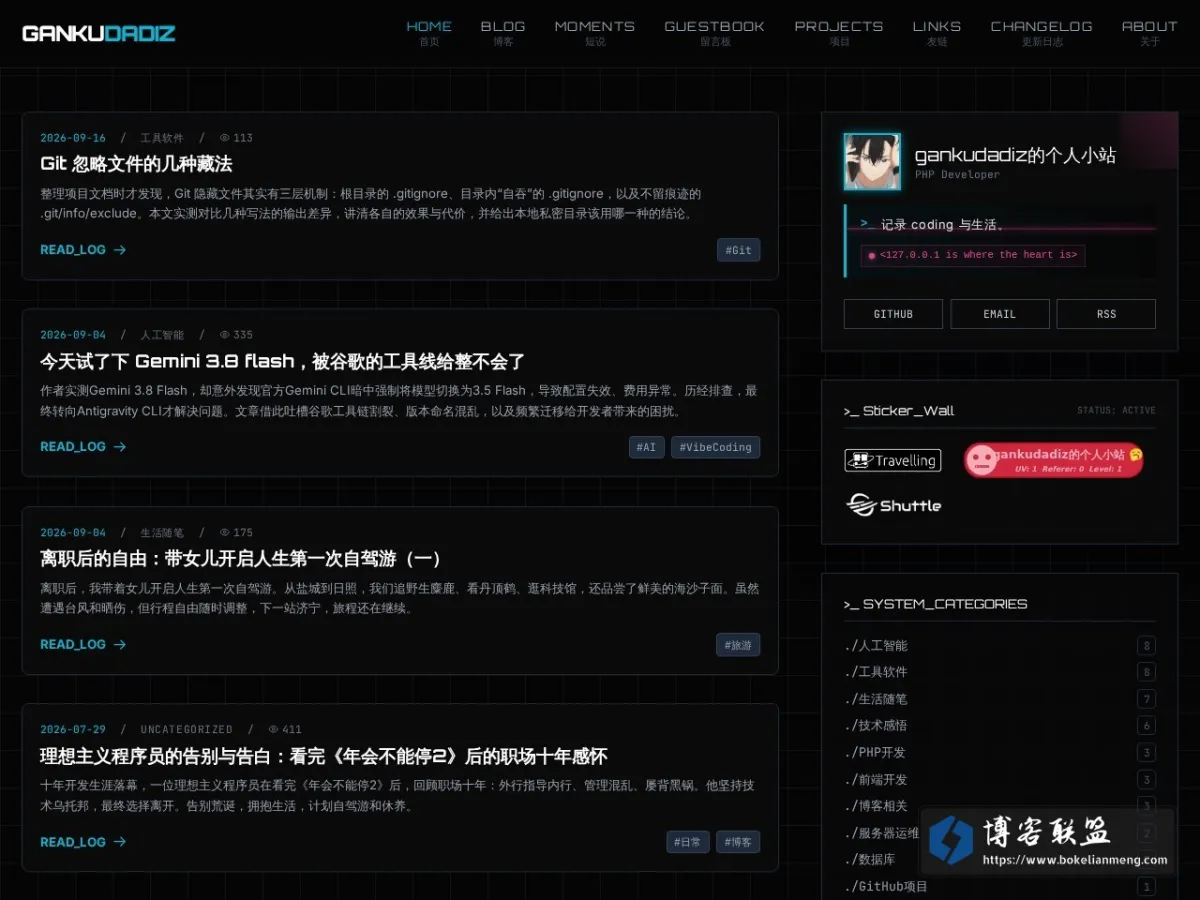Open the post 理想主义程序员的告别与告白
Screen dimensions: 1200x900
[323, 756]
